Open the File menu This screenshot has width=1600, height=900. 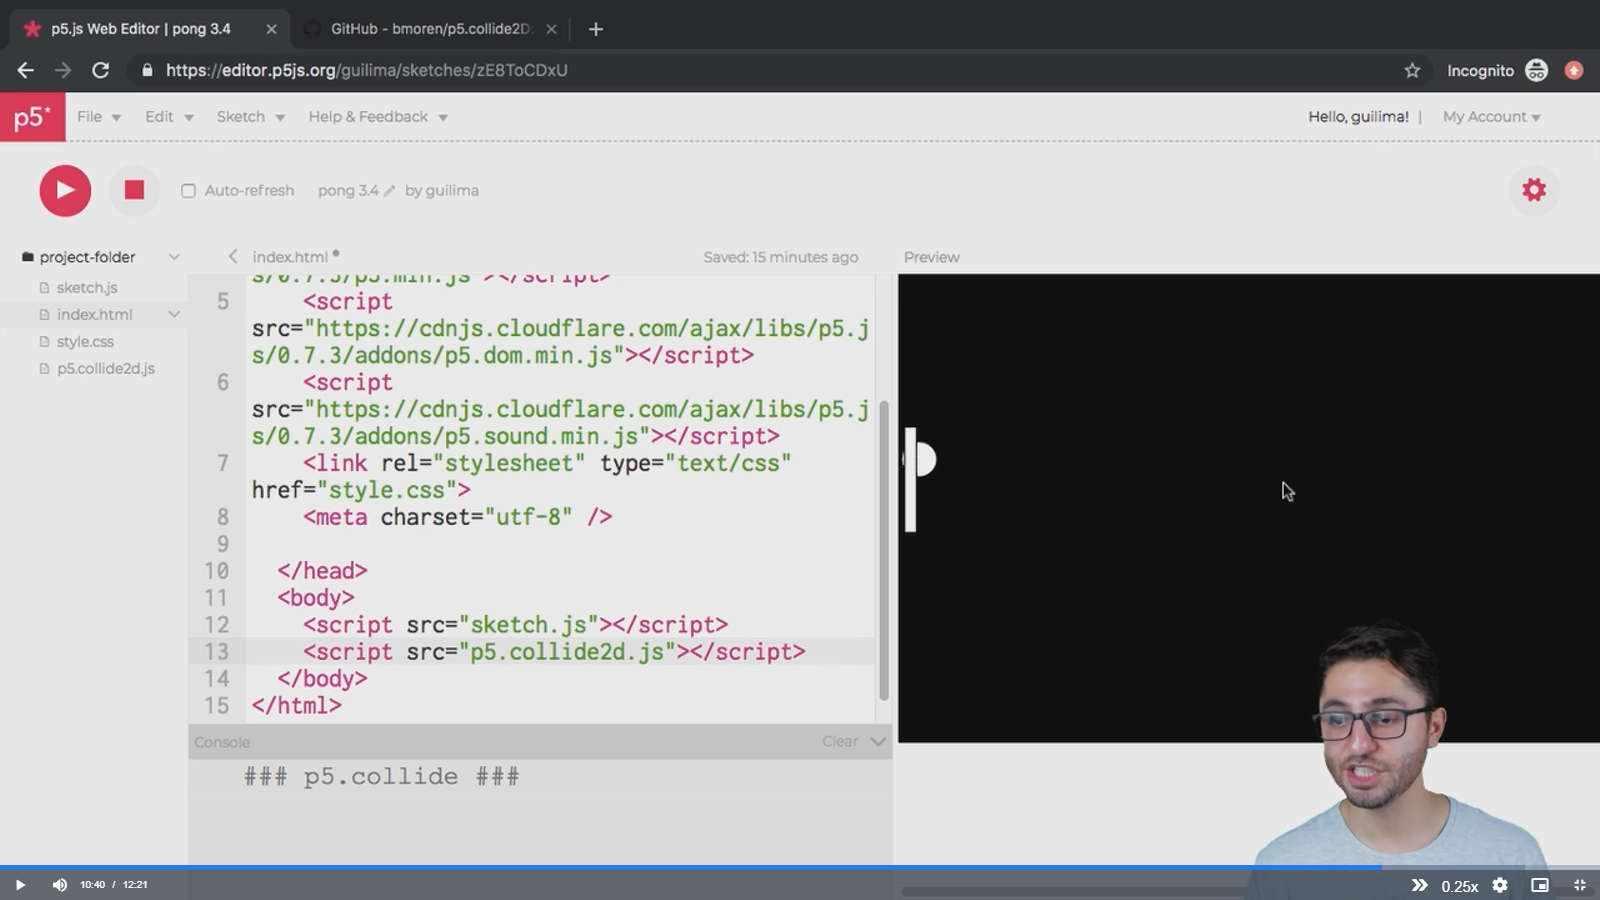(99, 117)
